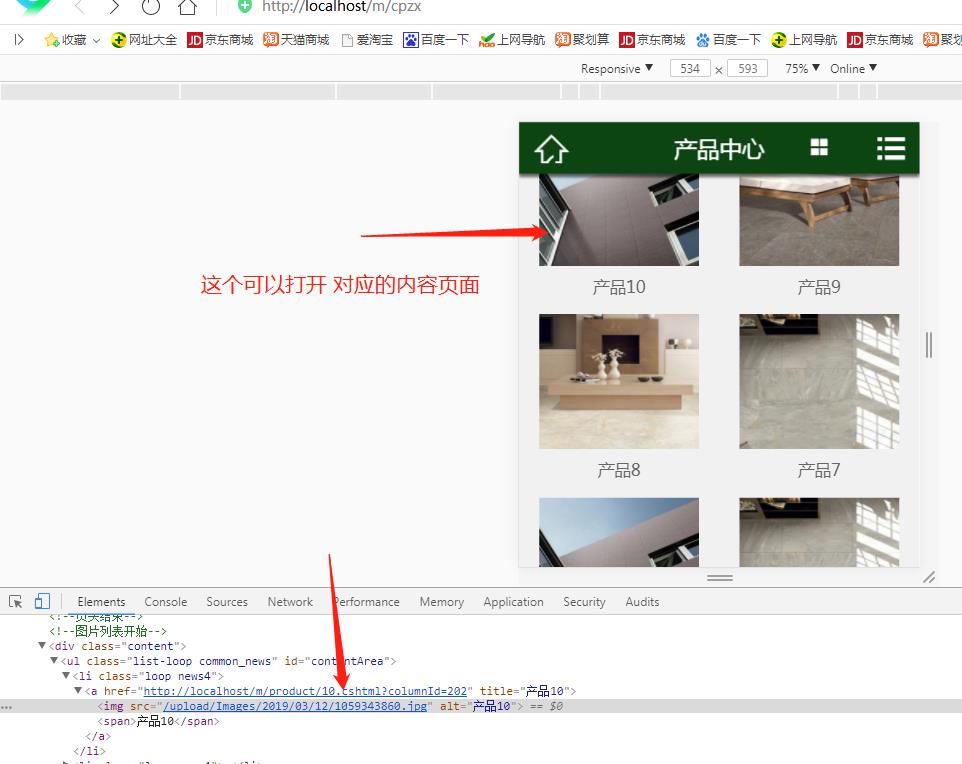962x764 pixels.
Task: Collapse the li class="loop news4" node
Action: tap(66, 676)
